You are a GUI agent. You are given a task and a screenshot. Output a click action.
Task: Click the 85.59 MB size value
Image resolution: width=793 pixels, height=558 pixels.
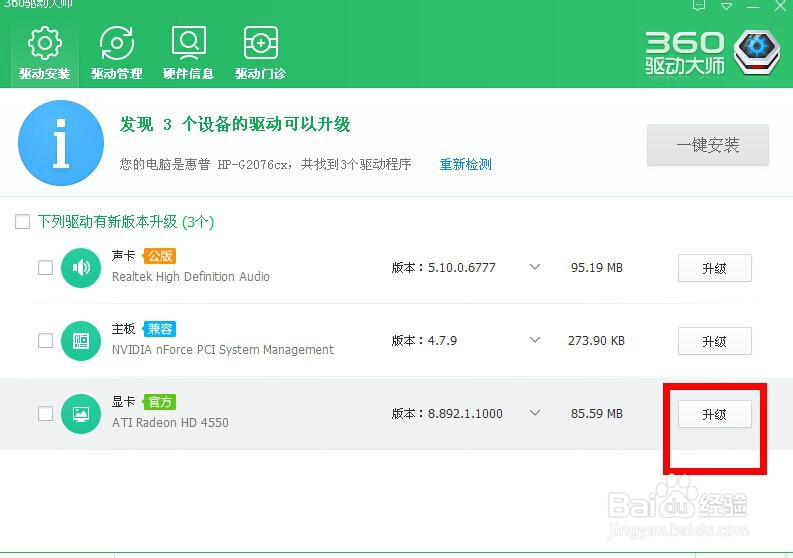click(597, 414)
